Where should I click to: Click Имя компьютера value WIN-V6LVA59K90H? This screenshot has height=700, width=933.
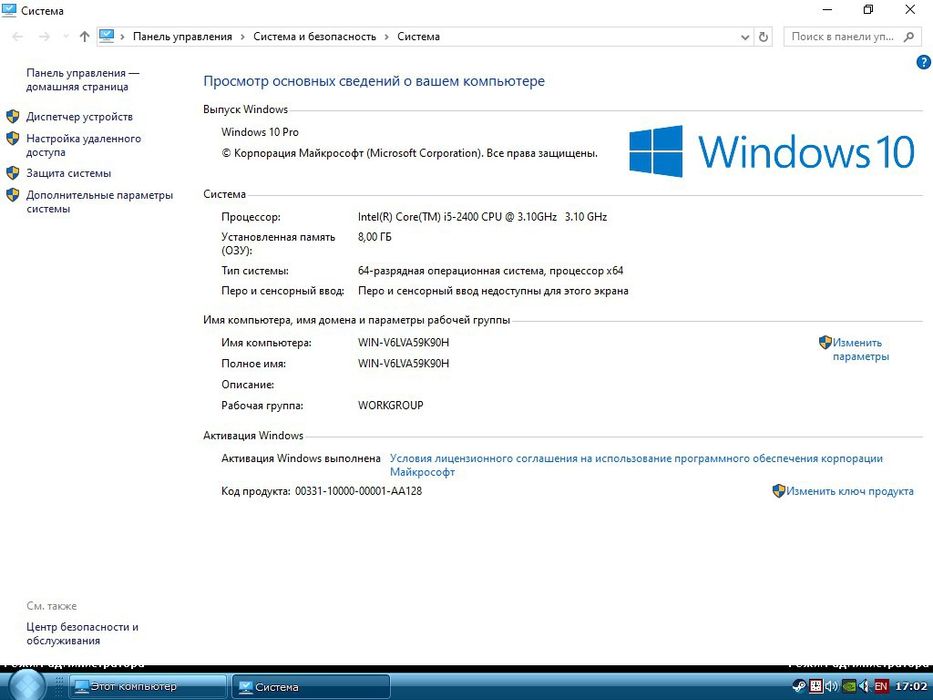[x=403, y=342]
